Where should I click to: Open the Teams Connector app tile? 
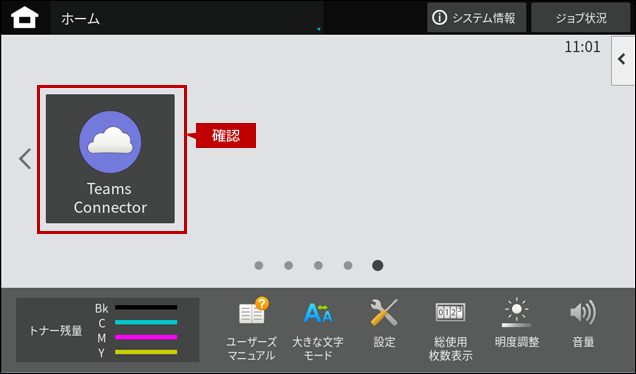(110, 159)
